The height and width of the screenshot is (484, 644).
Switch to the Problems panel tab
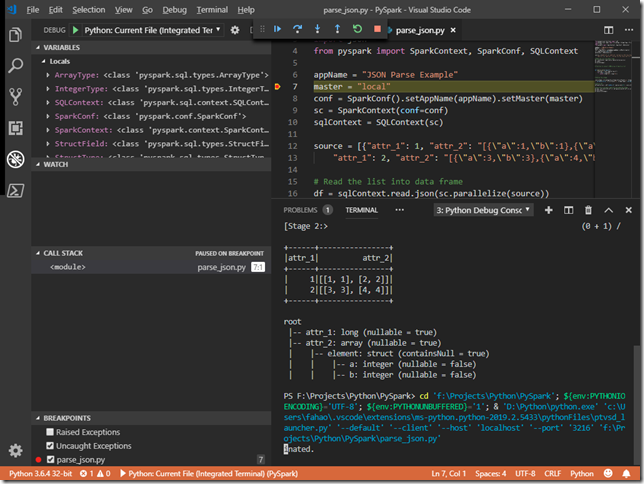(300, 210)
